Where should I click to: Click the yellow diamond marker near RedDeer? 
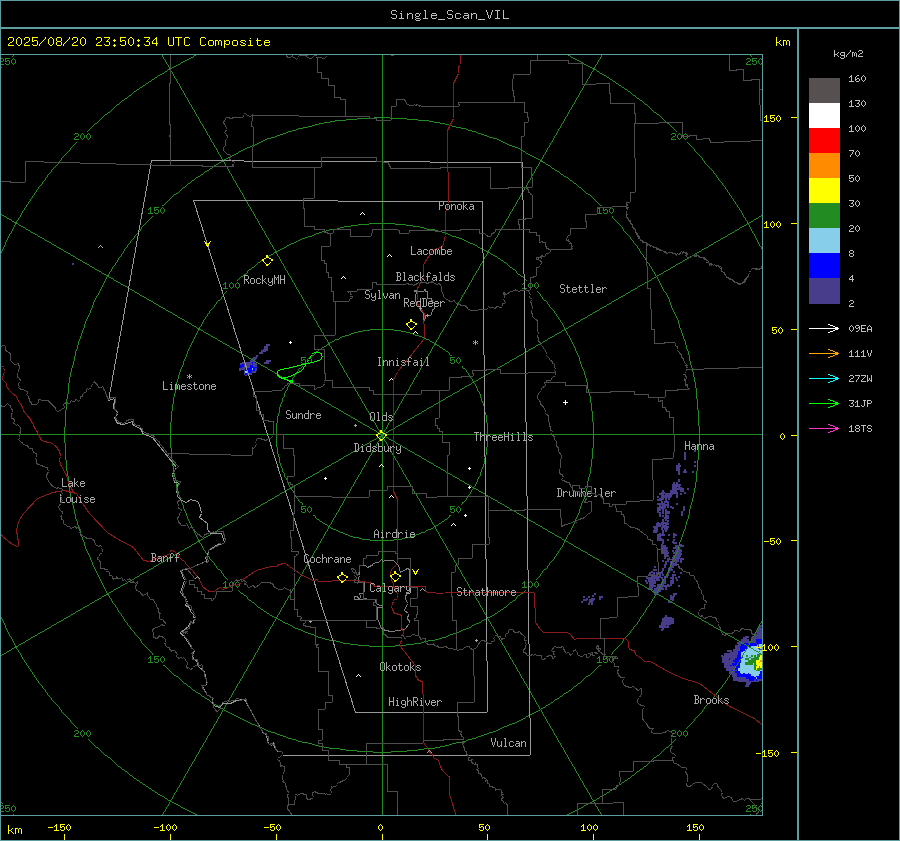coord(412,325)
